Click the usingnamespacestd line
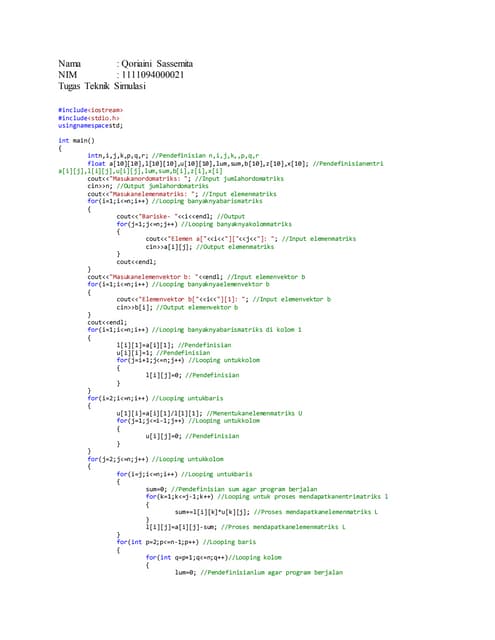 click(90, 126)
